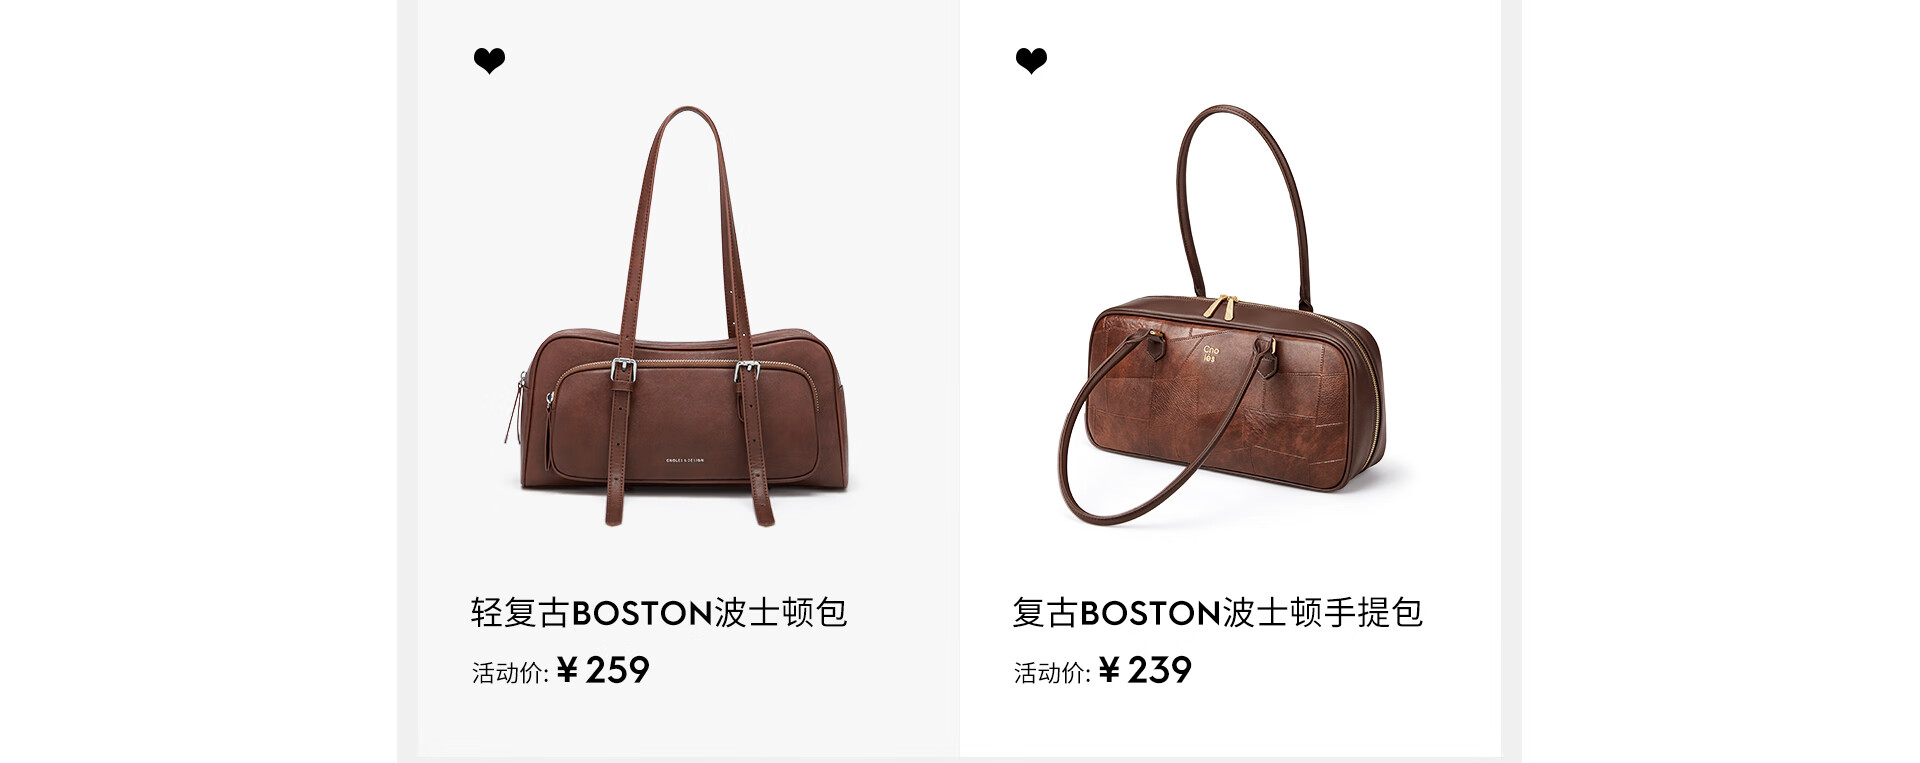
Task: Open the 复古BOSTON波士顿手提包 product title
Action: (1217, 612)
